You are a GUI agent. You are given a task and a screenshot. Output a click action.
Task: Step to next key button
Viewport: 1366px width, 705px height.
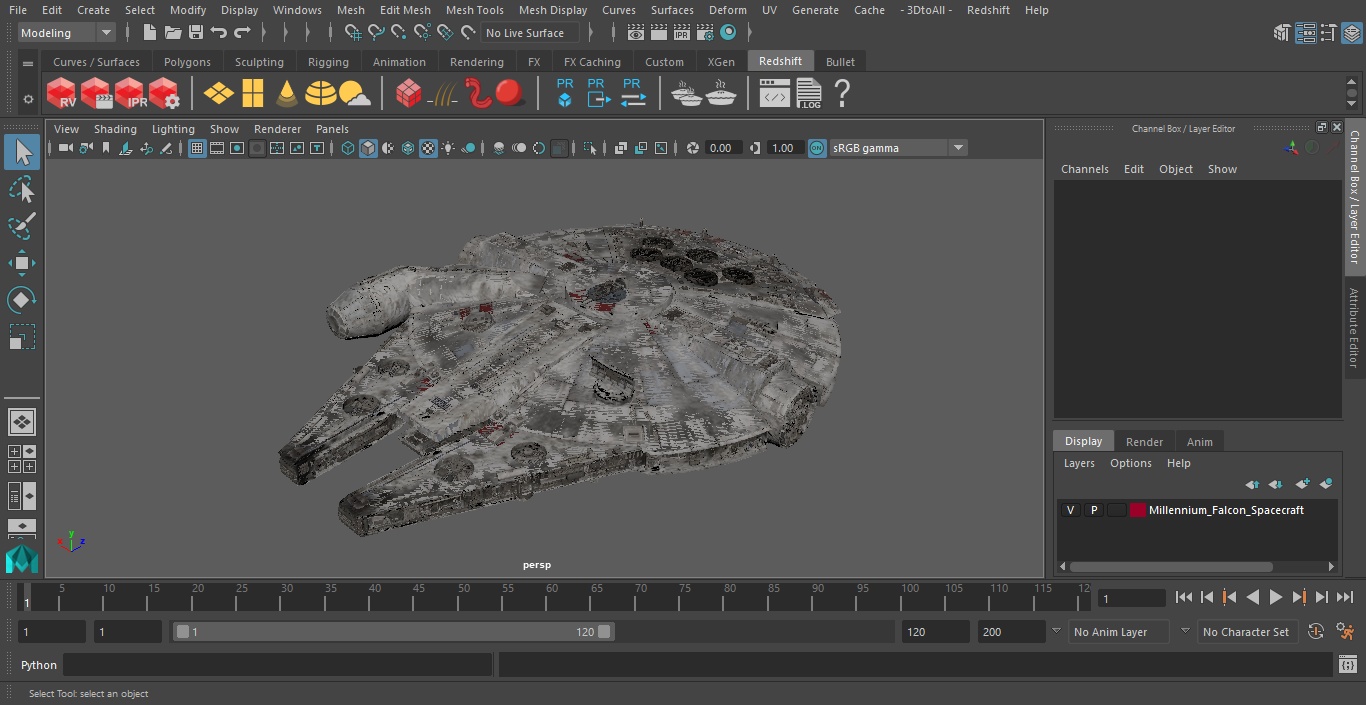[1298, 597]
